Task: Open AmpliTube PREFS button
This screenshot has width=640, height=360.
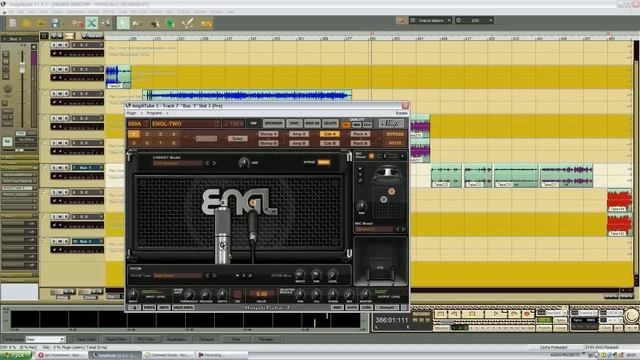Action: click(149, 307)
